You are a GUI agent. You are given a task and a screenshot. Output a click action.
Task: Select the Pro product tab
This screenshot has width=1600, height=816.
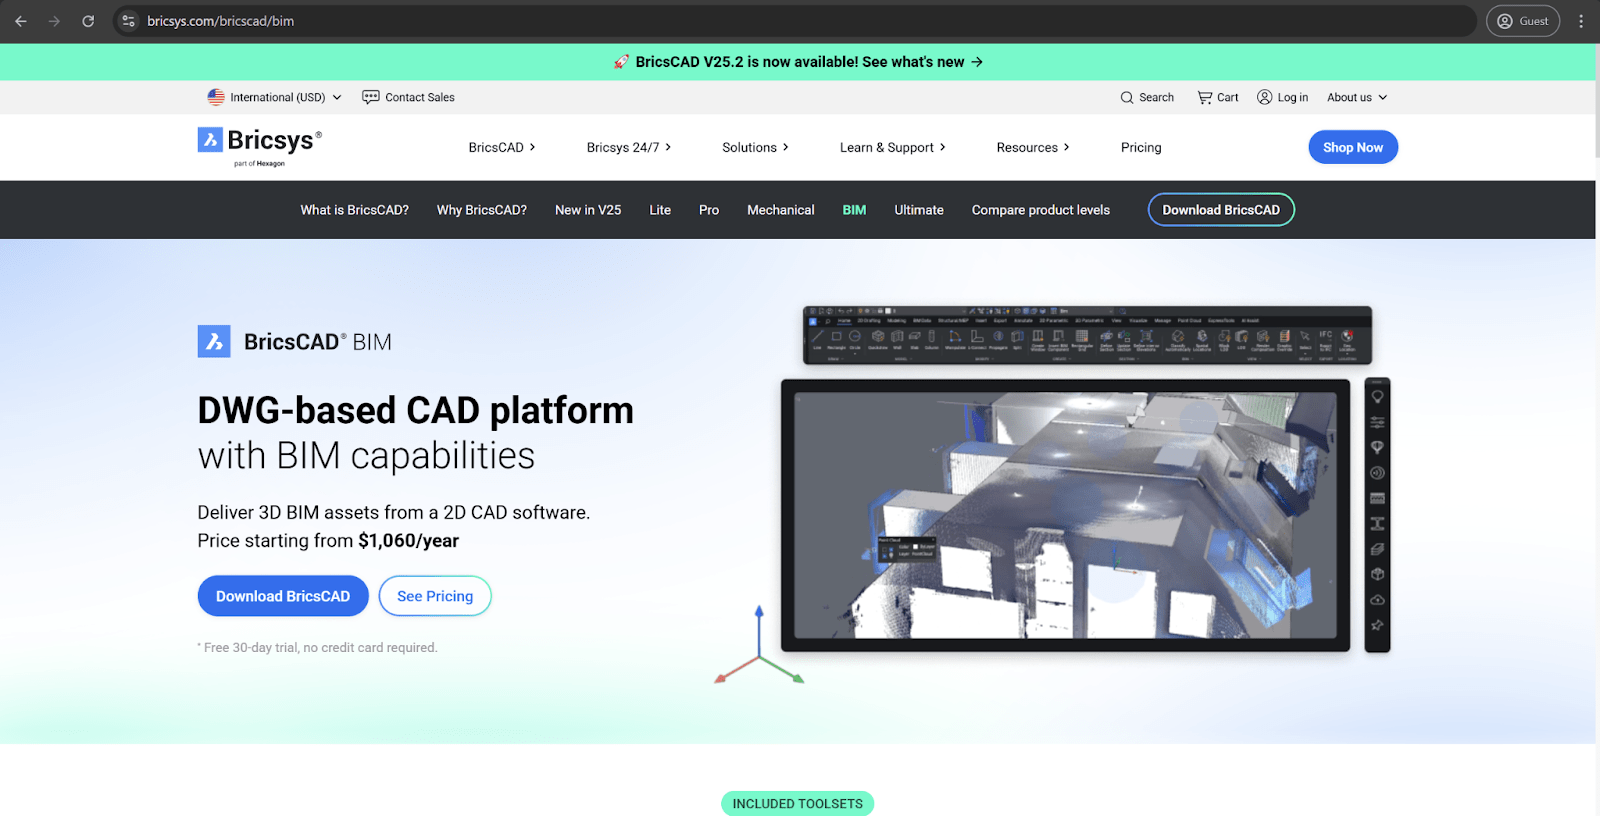click(709, 210)
